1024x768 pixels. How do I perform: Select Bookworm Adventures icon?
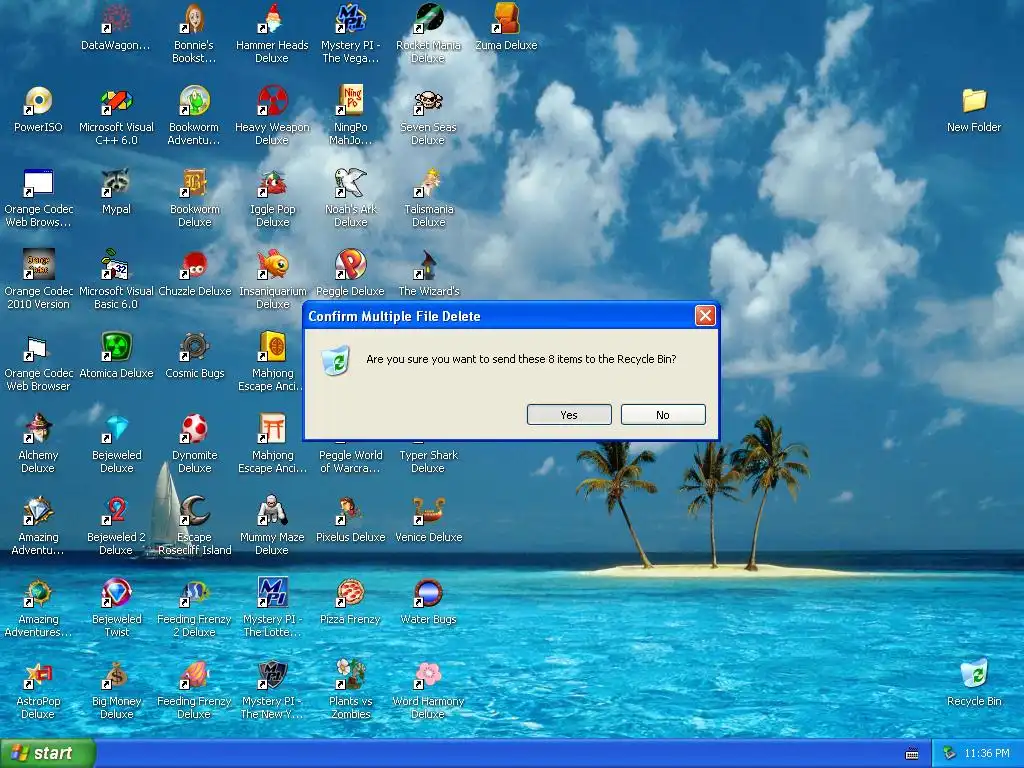pyautogui.click(x=195, y=116)
